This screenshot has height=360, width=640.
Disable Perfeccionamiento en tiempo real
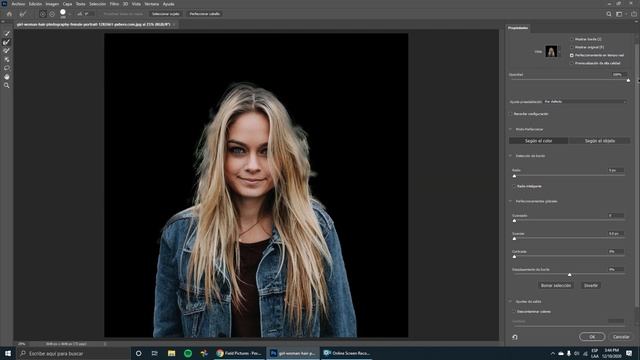pyautogui.click(x=571, y=55)
